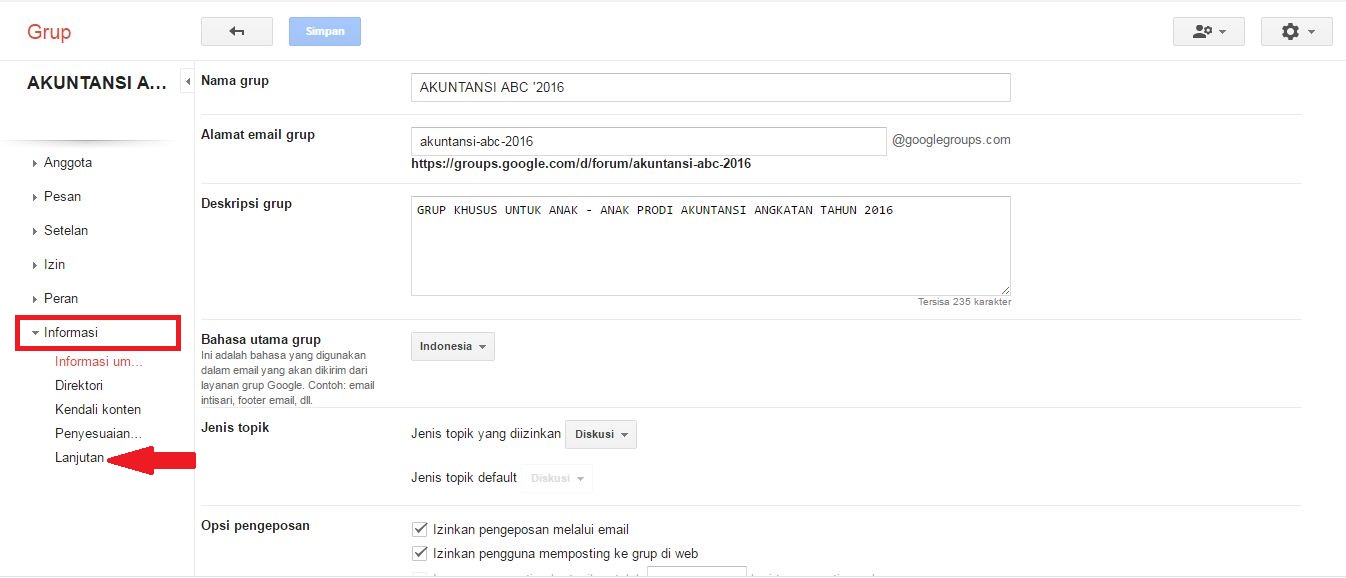Toggle Izinkan pengguna memposting ke grup checkbox
1346x578 pixels.
[420, 553]
